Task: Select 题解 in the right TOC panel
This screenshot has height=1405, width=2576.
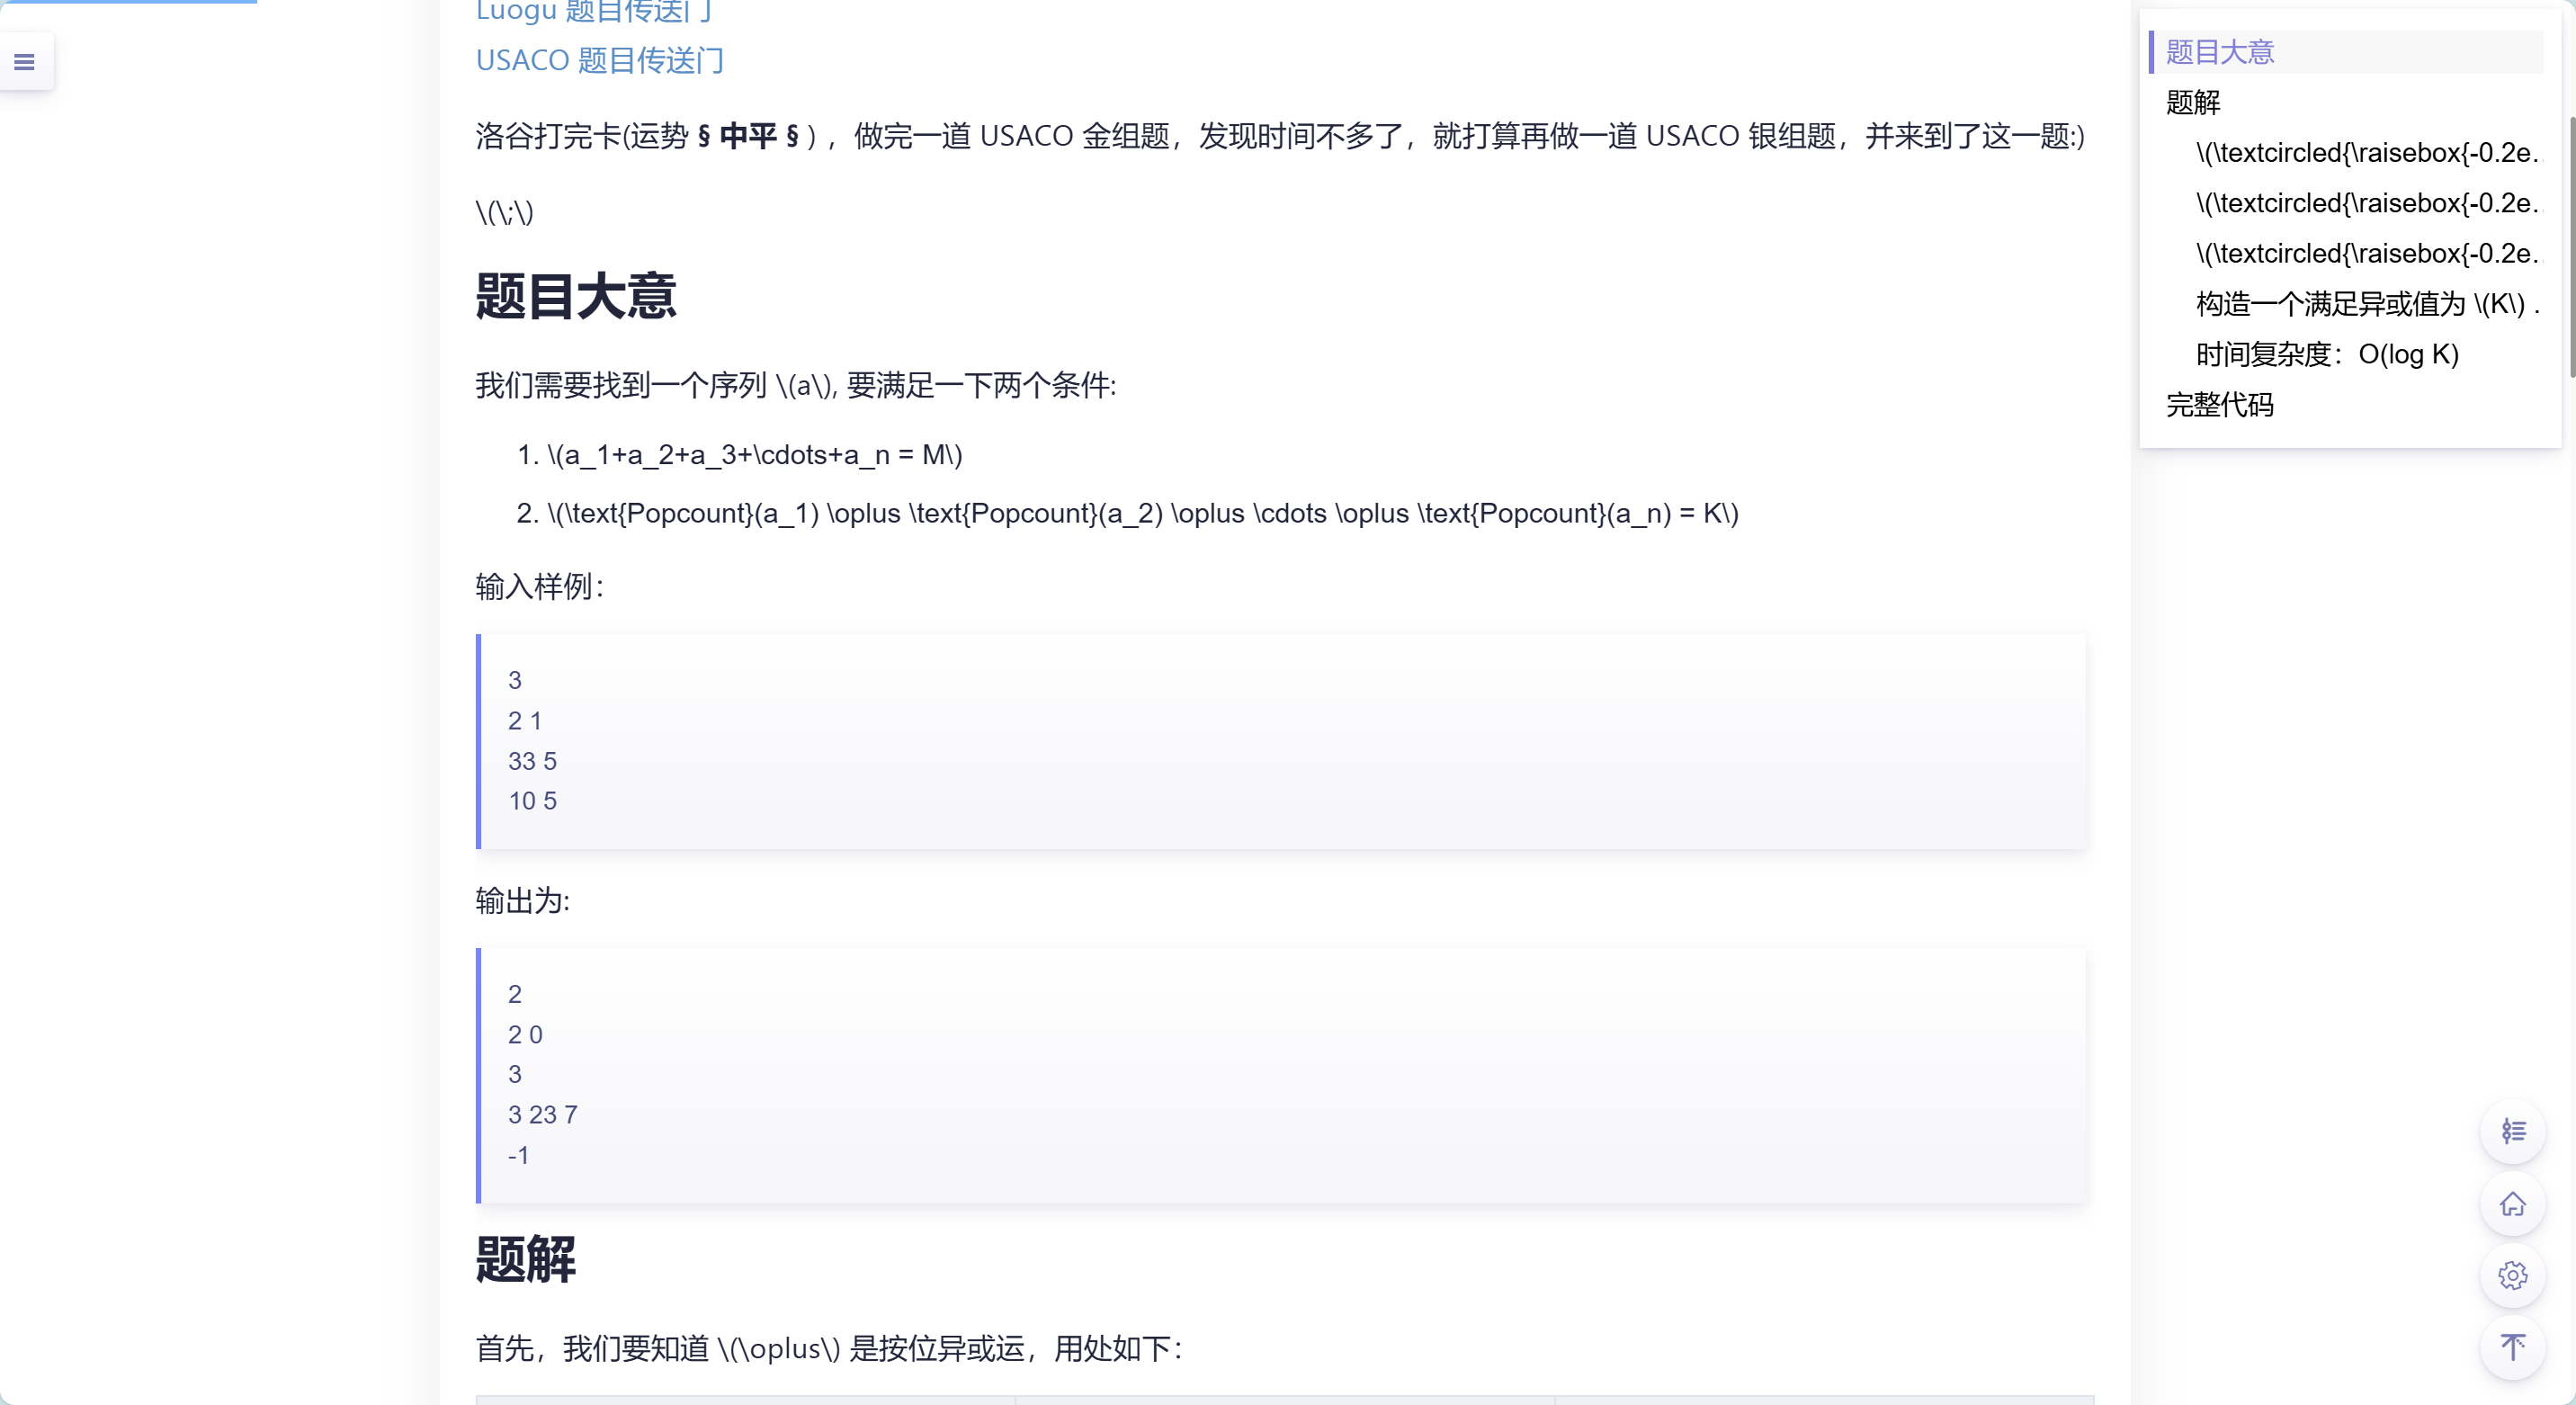Action: [2192, 103]
